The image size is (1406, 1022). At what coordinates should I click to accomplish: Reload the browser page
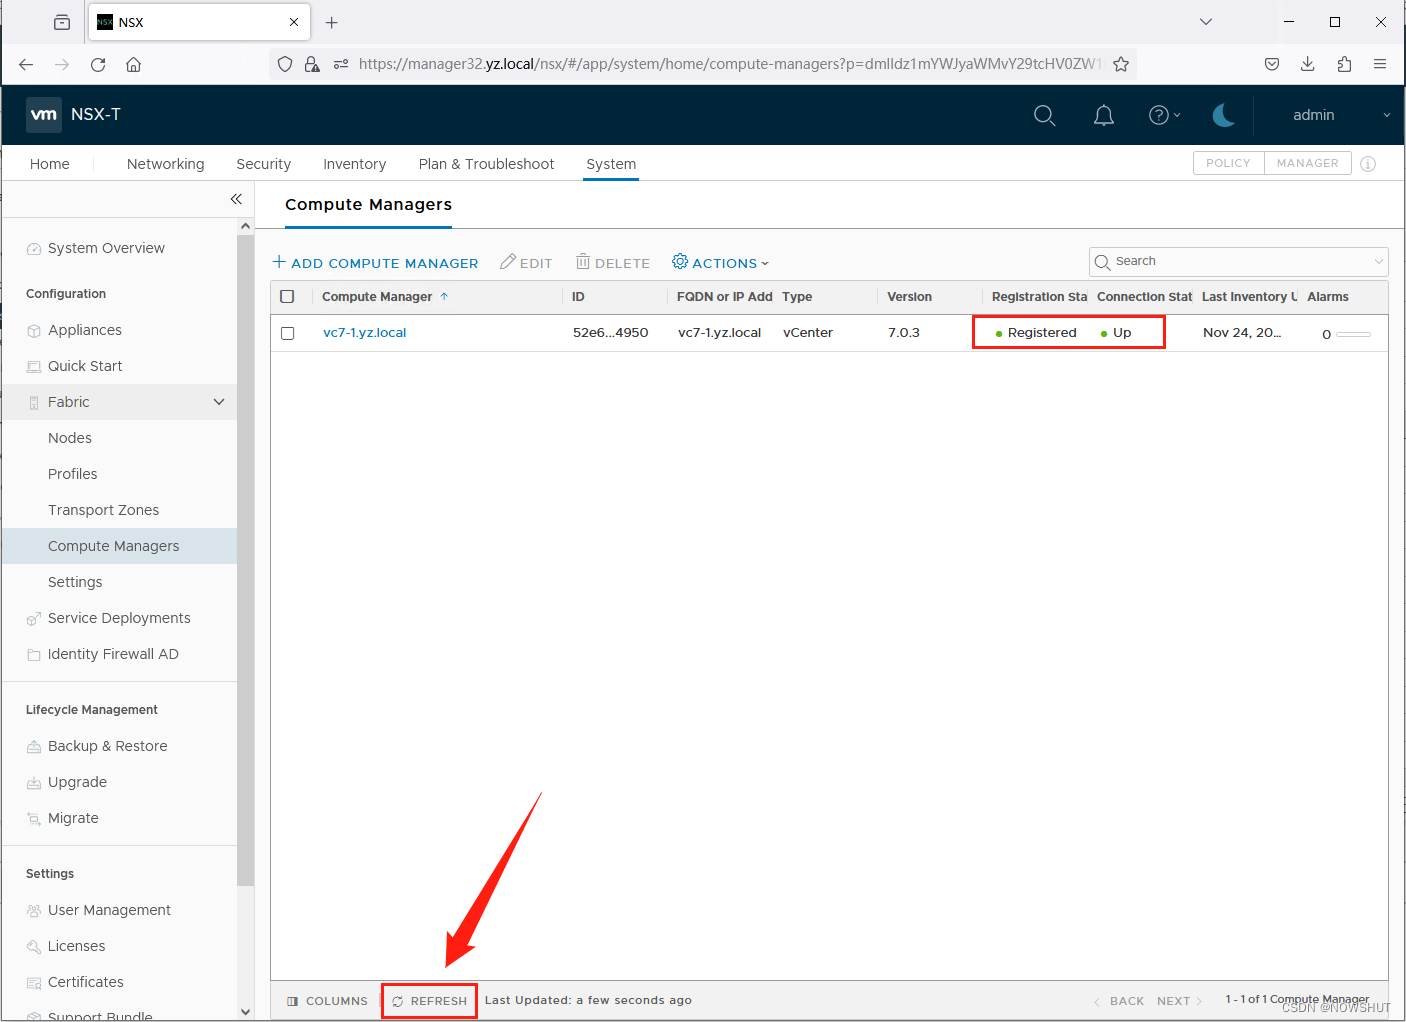tap(98, 64)
